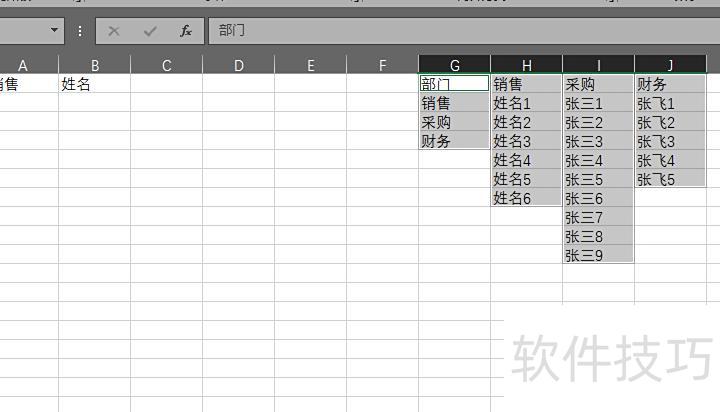The image size is (720, 412).
Task: Select cell 姓名1
Action: 527,103
